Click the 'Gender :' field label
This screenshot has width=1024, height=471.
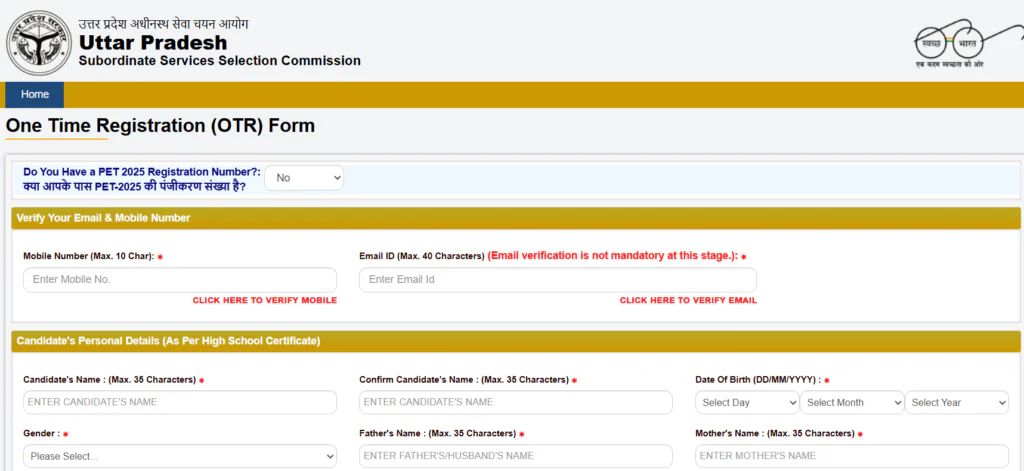(x=42, y=433)
